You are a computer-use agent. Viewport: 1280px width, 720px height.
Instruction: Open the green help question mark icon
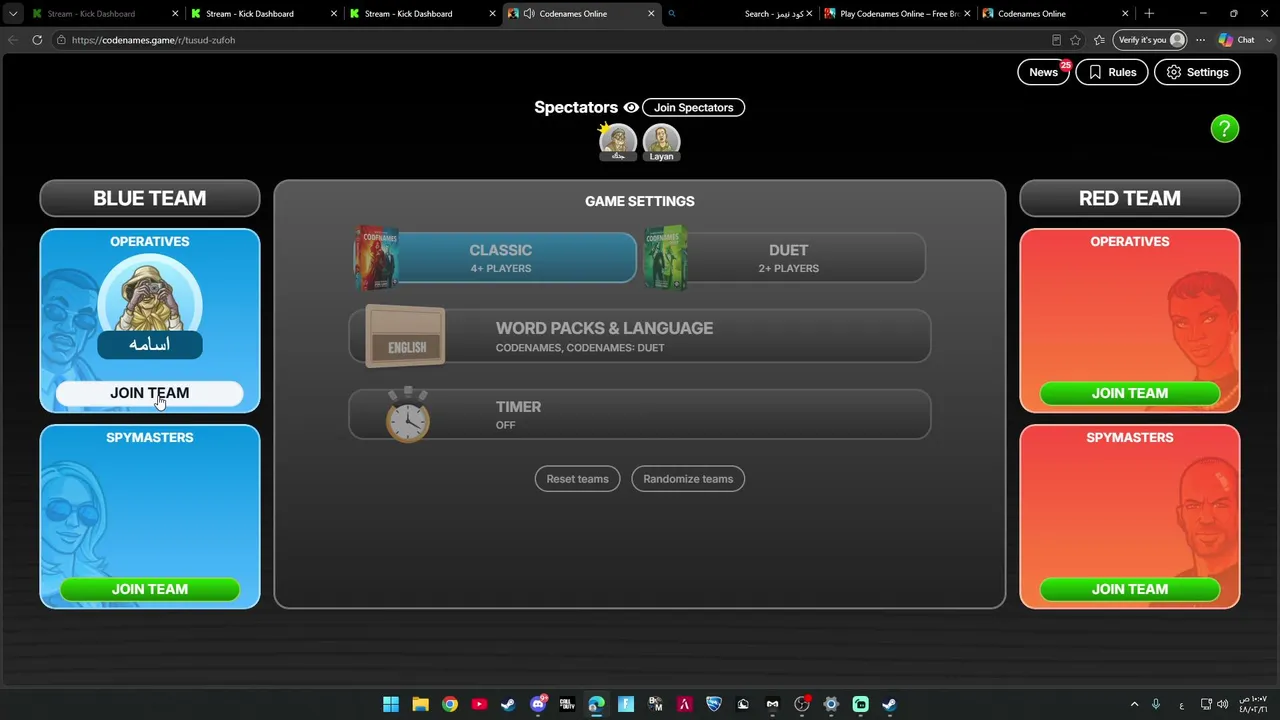[1224, 129]
